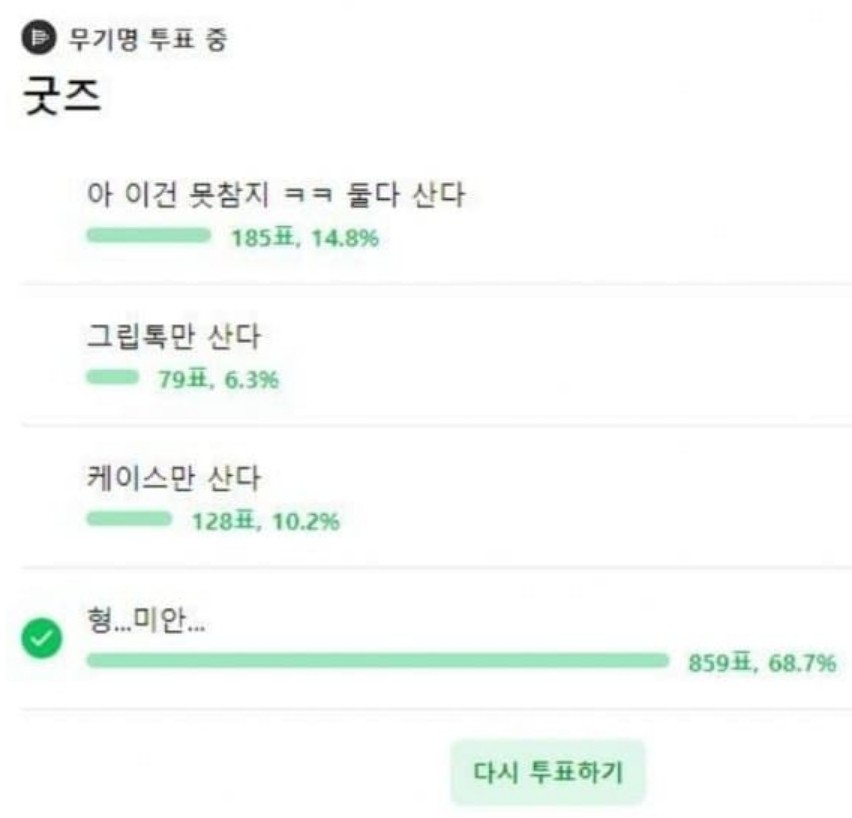Click the short result bar under 그립톡만 산다

112,379
